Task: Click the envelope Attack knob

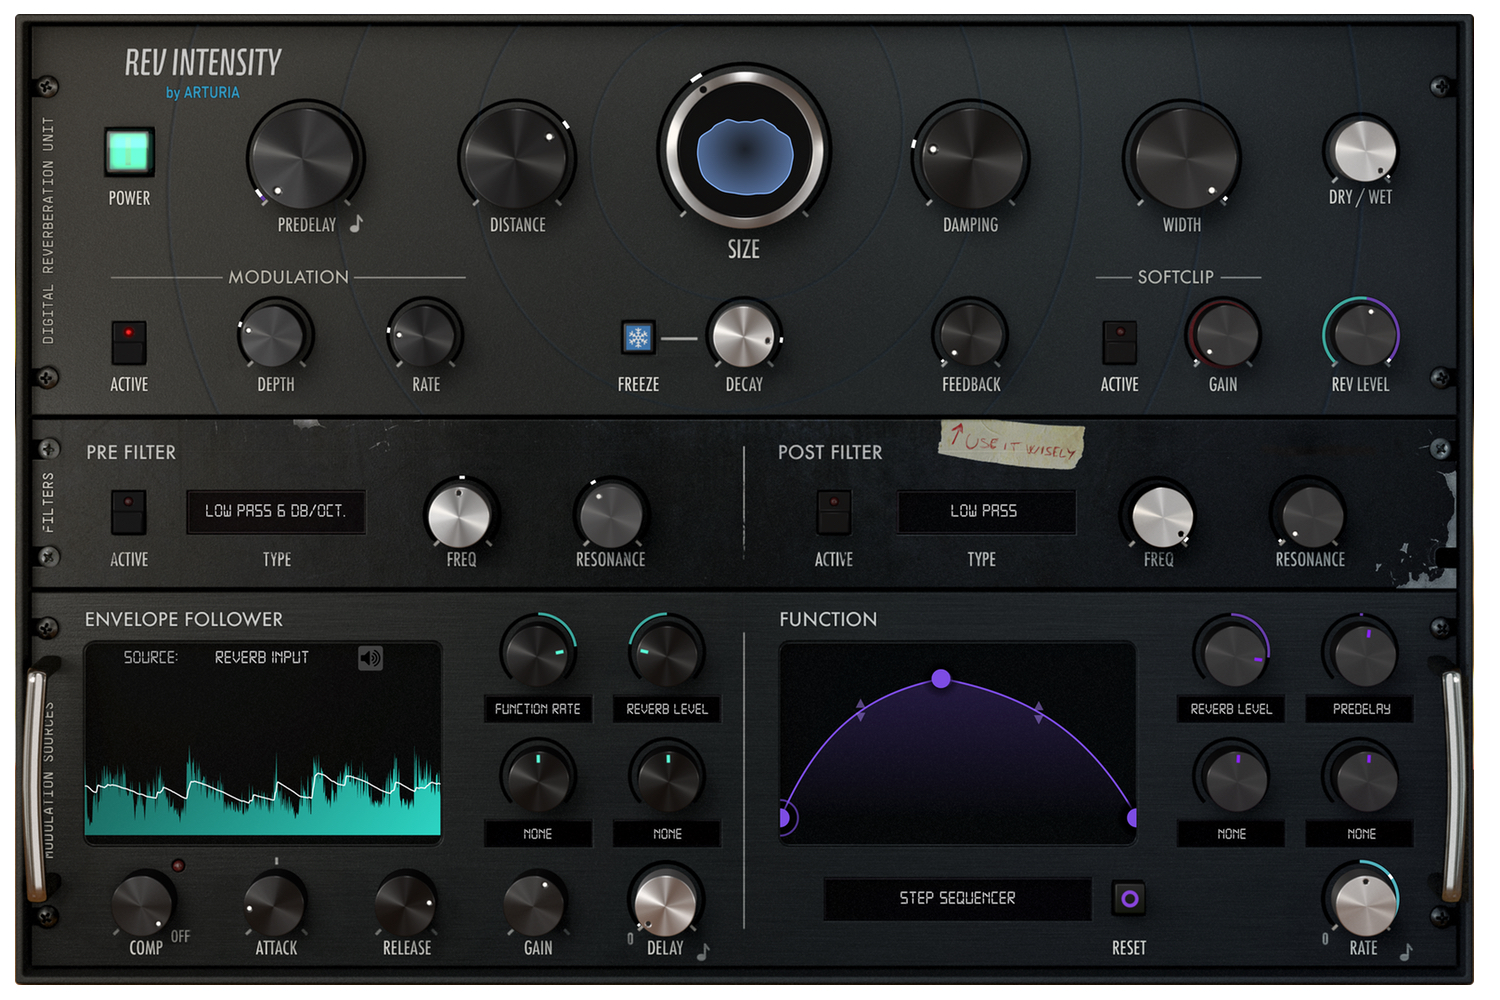Action: pyautogui.click(x=275, y=904)
